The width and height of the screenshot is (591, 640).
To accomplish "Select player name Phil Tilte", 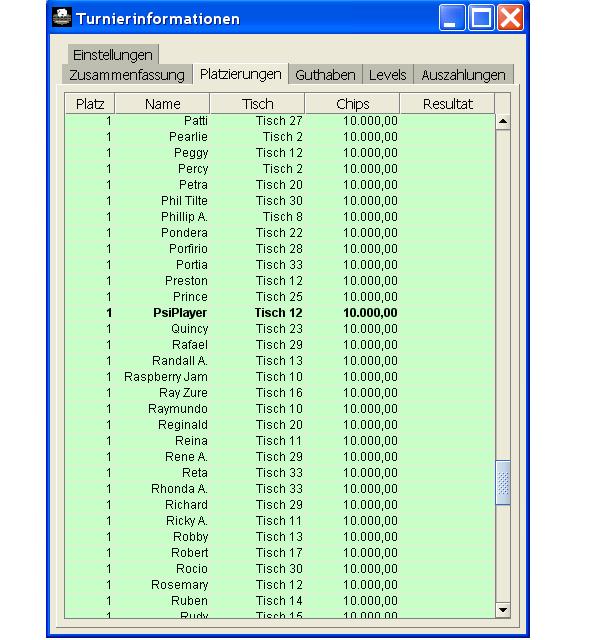I will click(x=184, y=200).
